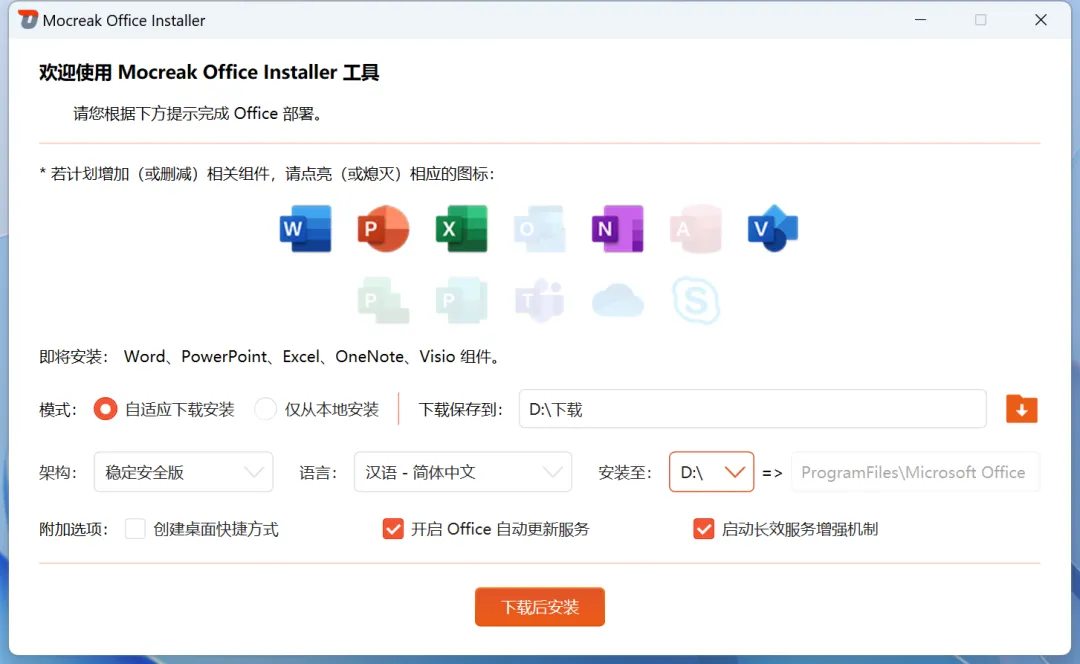
Task: Click the 请您根据下方提示完成 Office 部署 text
Action: click(x=198, y=114)
